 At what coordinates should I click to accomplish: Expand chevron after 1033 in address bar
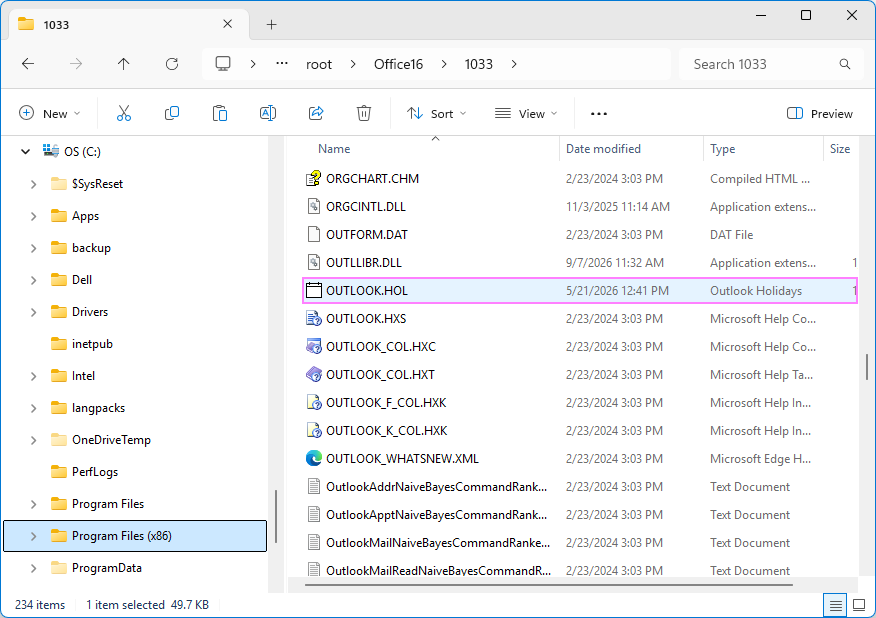point(513,64)
